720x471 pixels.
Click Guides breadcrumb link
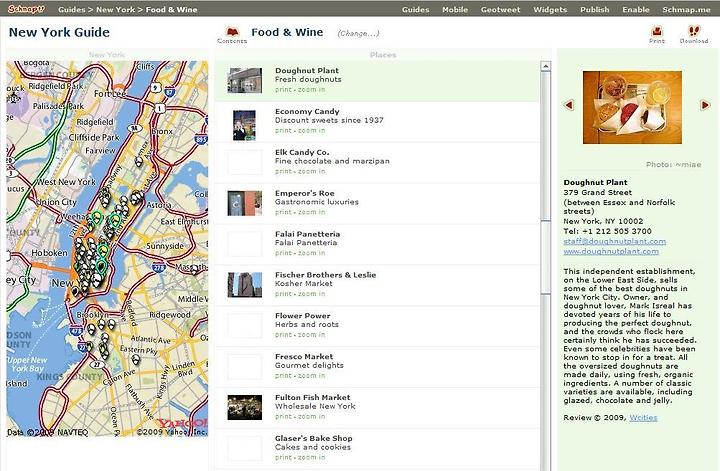coord(72,9)
